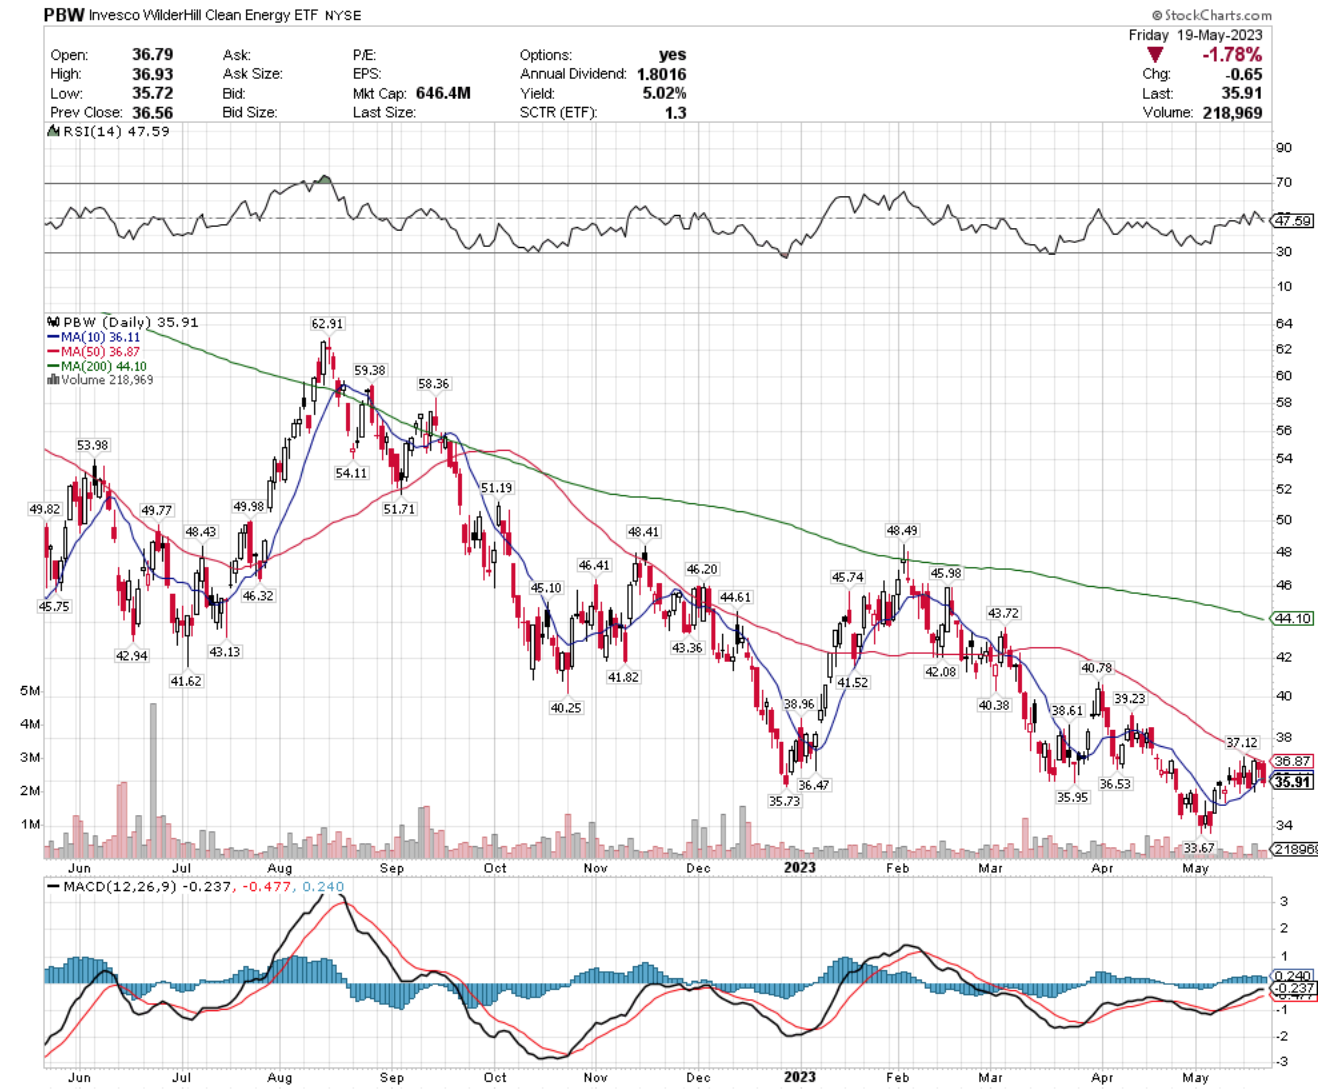Click the header Volume 218,969 value
This screenshot has width=1334, height=1092.
tap(1230, 112)
